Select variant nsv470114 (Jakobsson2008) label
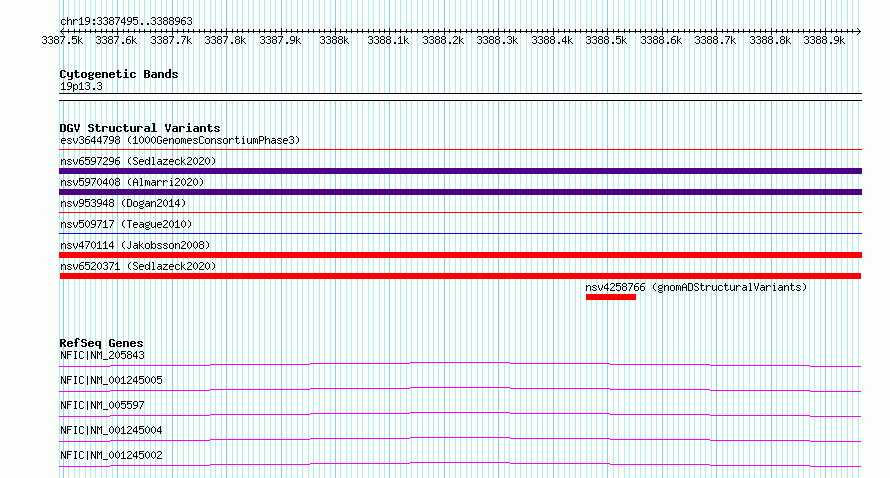Image resolution: width=890 pixels, height=478 pixels. click(x=135, y=245)
